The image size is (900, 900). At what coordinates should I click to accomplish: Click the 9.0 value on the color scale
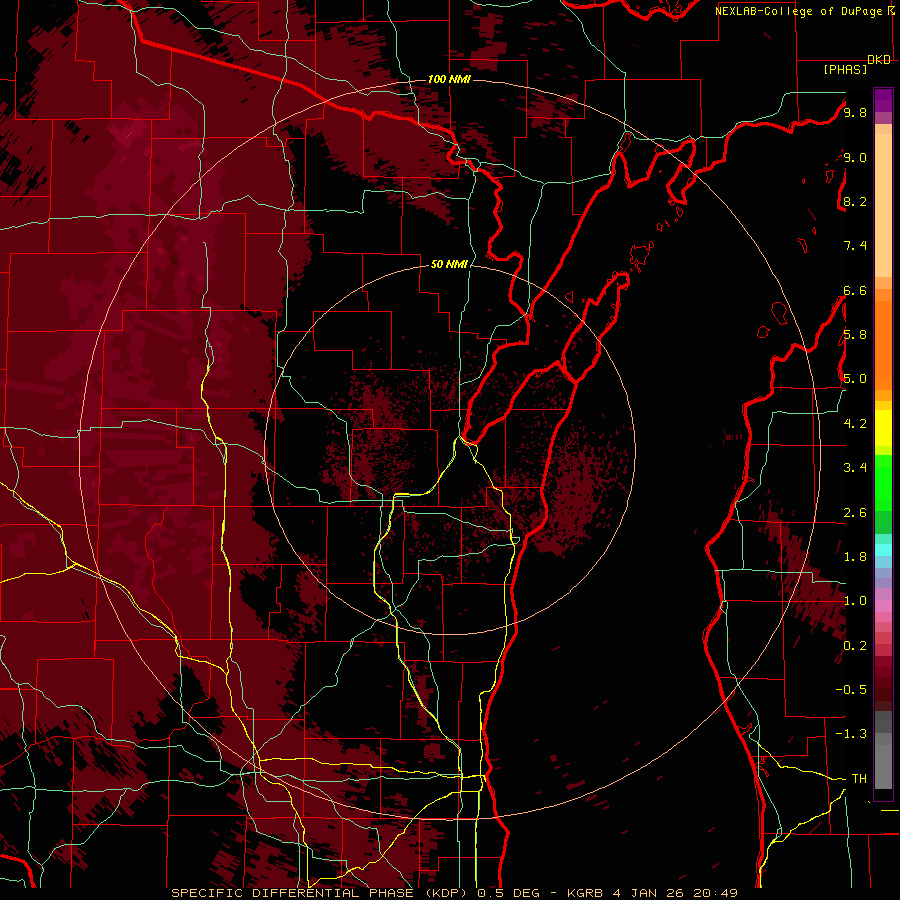(x=855, y=157)
